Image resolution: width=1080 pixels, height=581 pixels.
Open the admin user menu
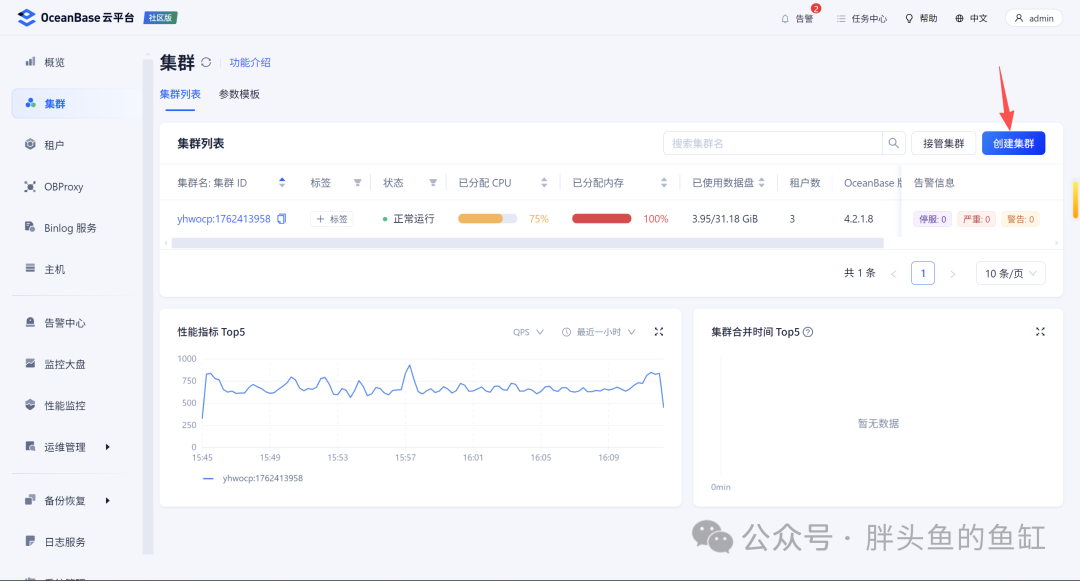coord(1034,19)
